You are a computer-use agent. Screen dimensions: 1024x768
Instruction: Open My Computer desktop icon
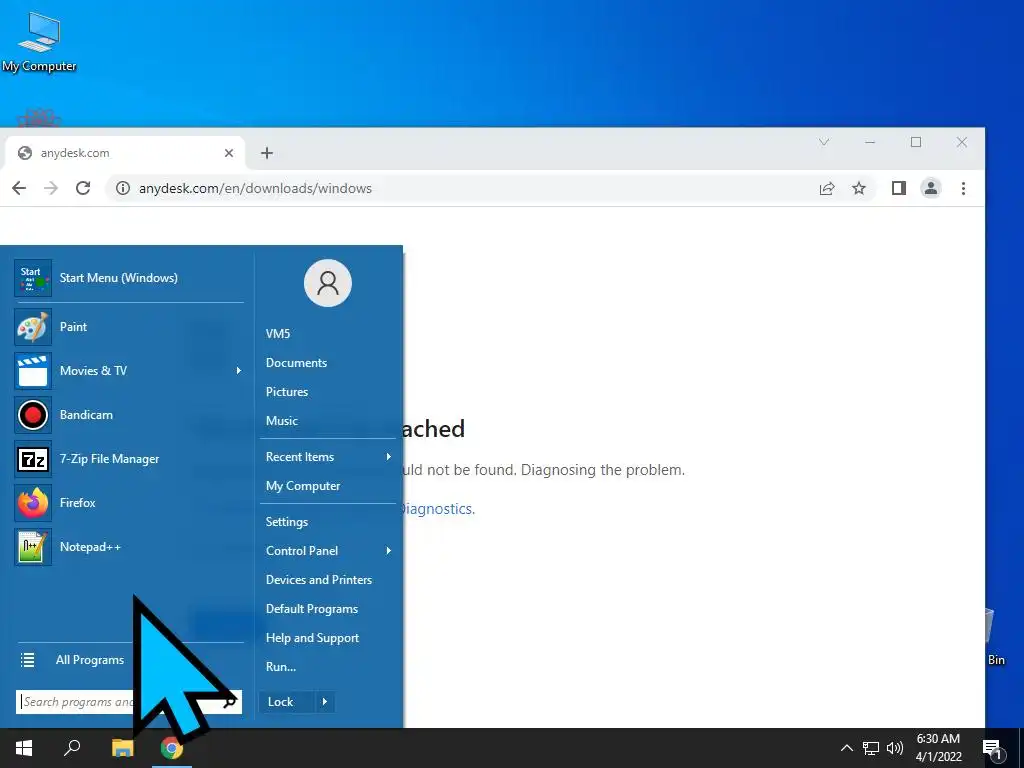(x=39, y=42)
